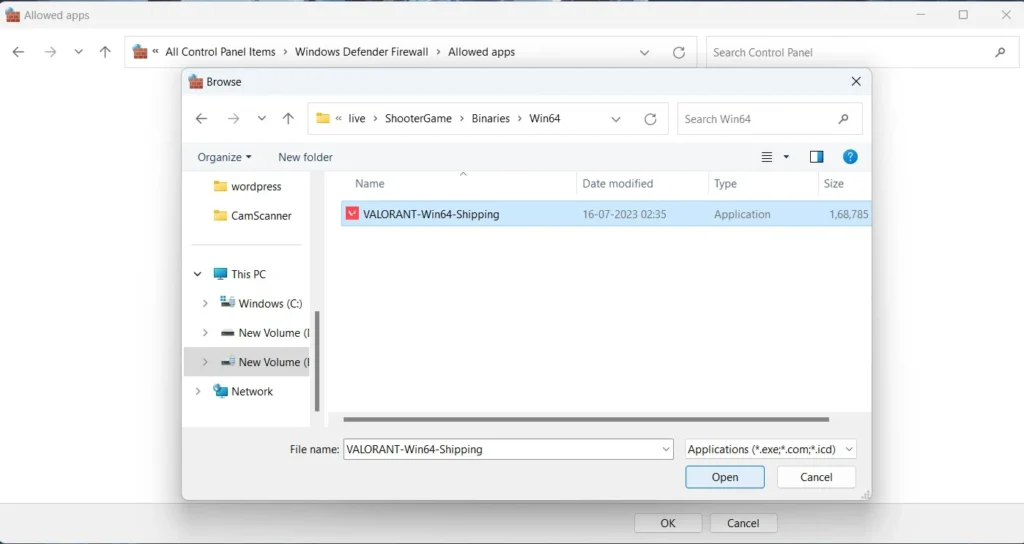Expand the Windows (C:) drive
Screen dimensions: 1024x544
coord(205,304)
